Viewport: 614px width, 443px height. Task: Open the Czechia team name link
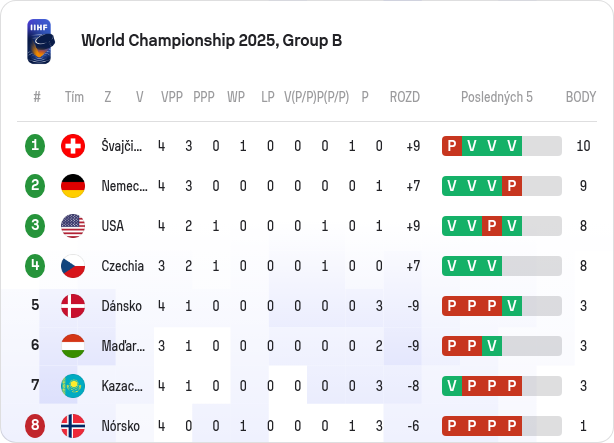pyautogui.click(x=123, y=266)
